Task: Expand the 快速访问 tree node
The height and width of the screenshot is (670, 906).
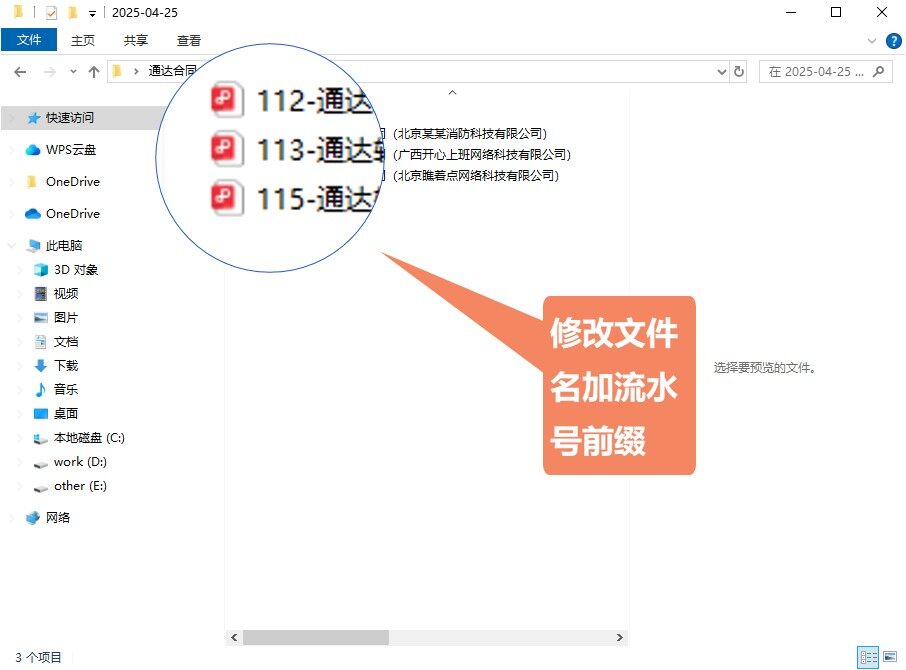Action: click(11, 118)
